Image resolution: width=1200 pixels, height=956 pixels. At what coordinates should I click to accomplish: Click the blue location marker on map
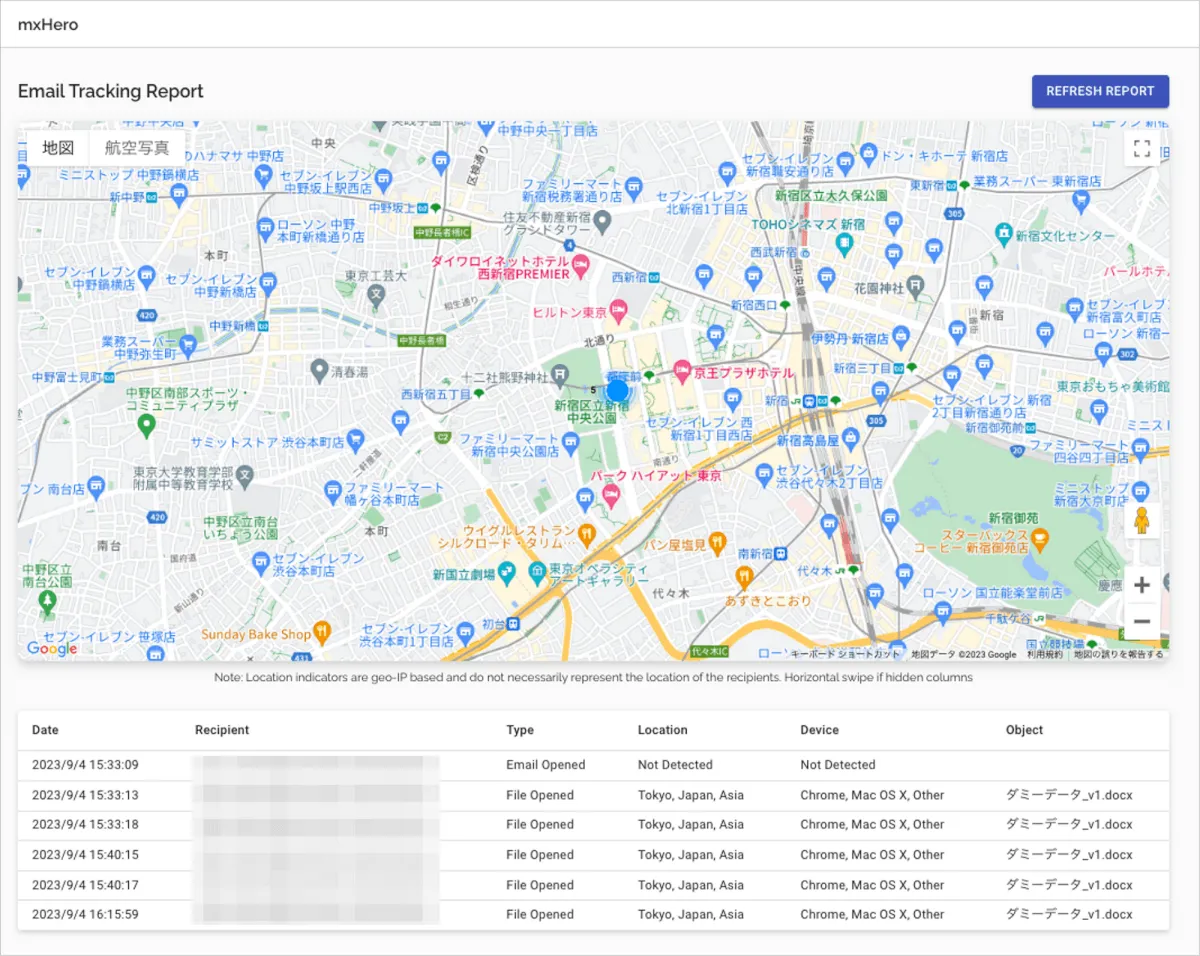618,390
